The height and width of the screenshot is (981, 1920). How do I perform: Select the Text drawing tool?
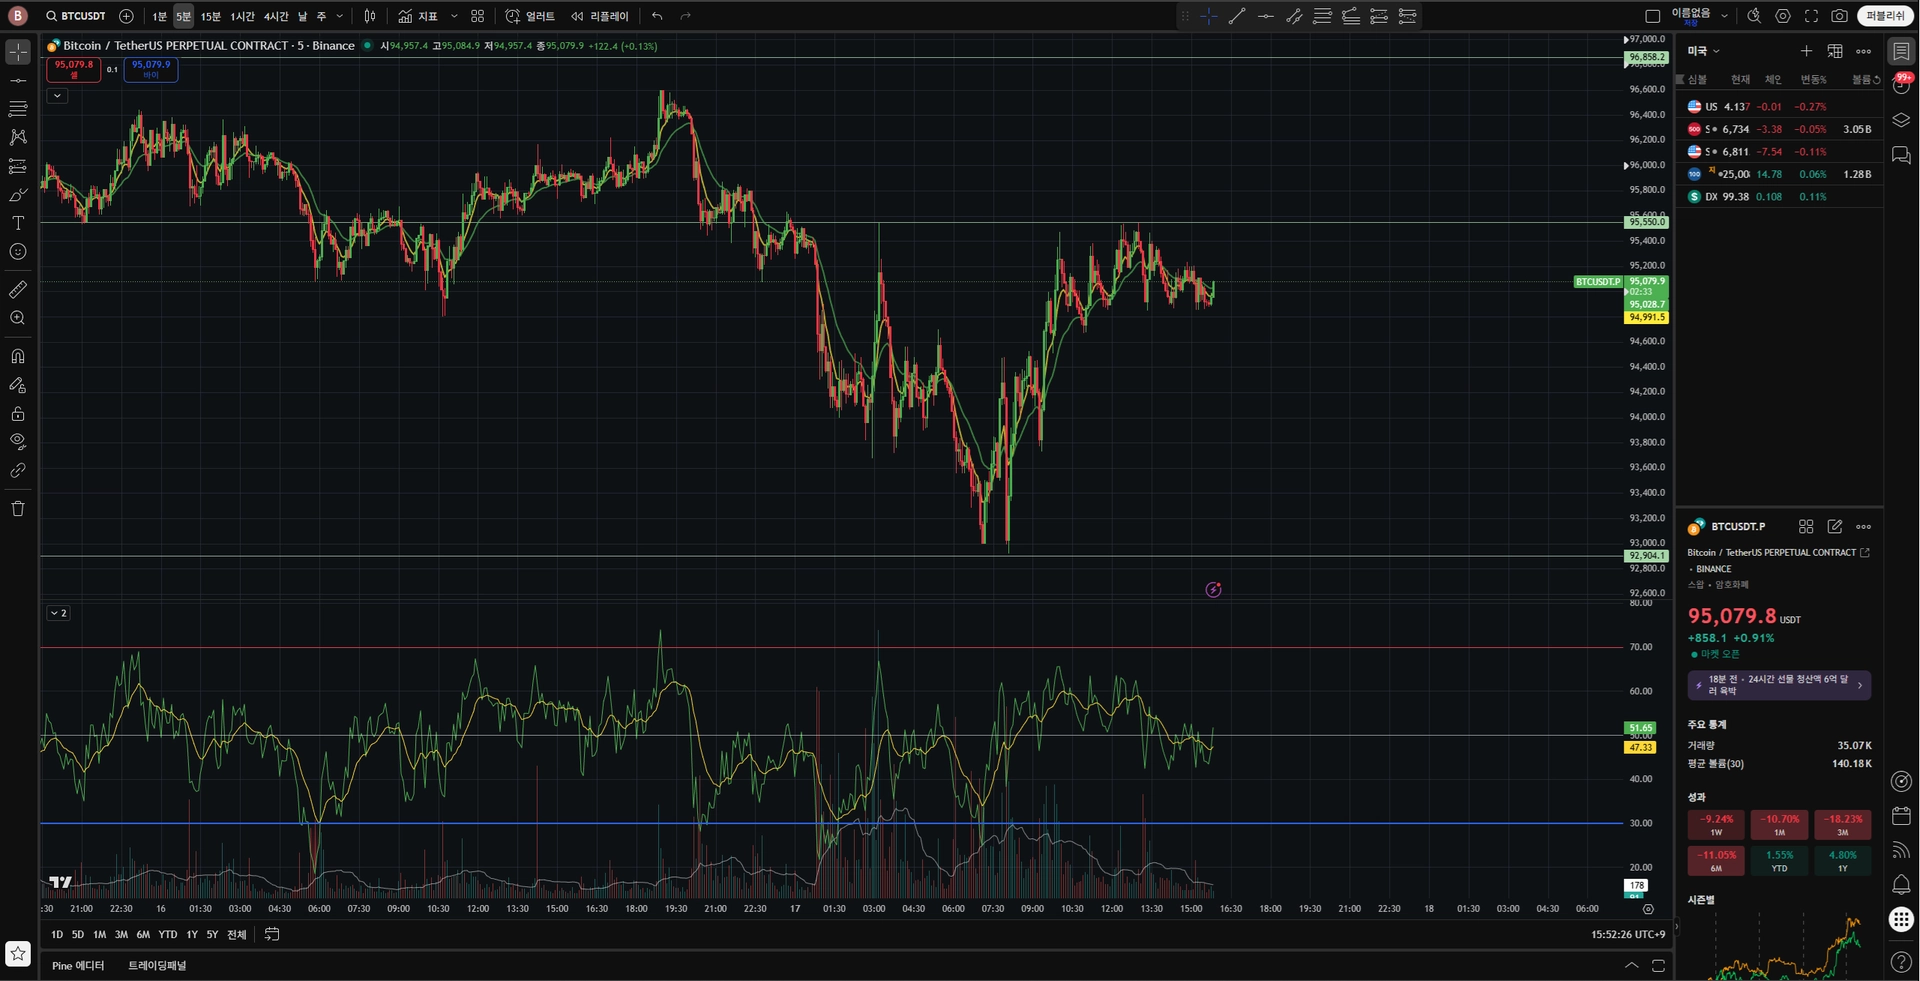(18, 223)
